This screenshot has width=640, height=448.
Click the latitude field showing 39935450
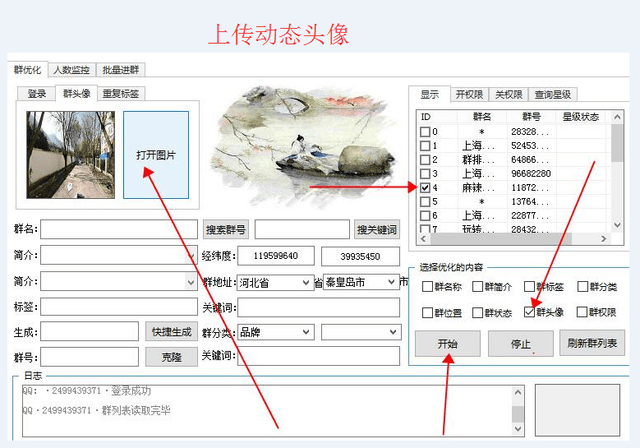pos(360,256)
